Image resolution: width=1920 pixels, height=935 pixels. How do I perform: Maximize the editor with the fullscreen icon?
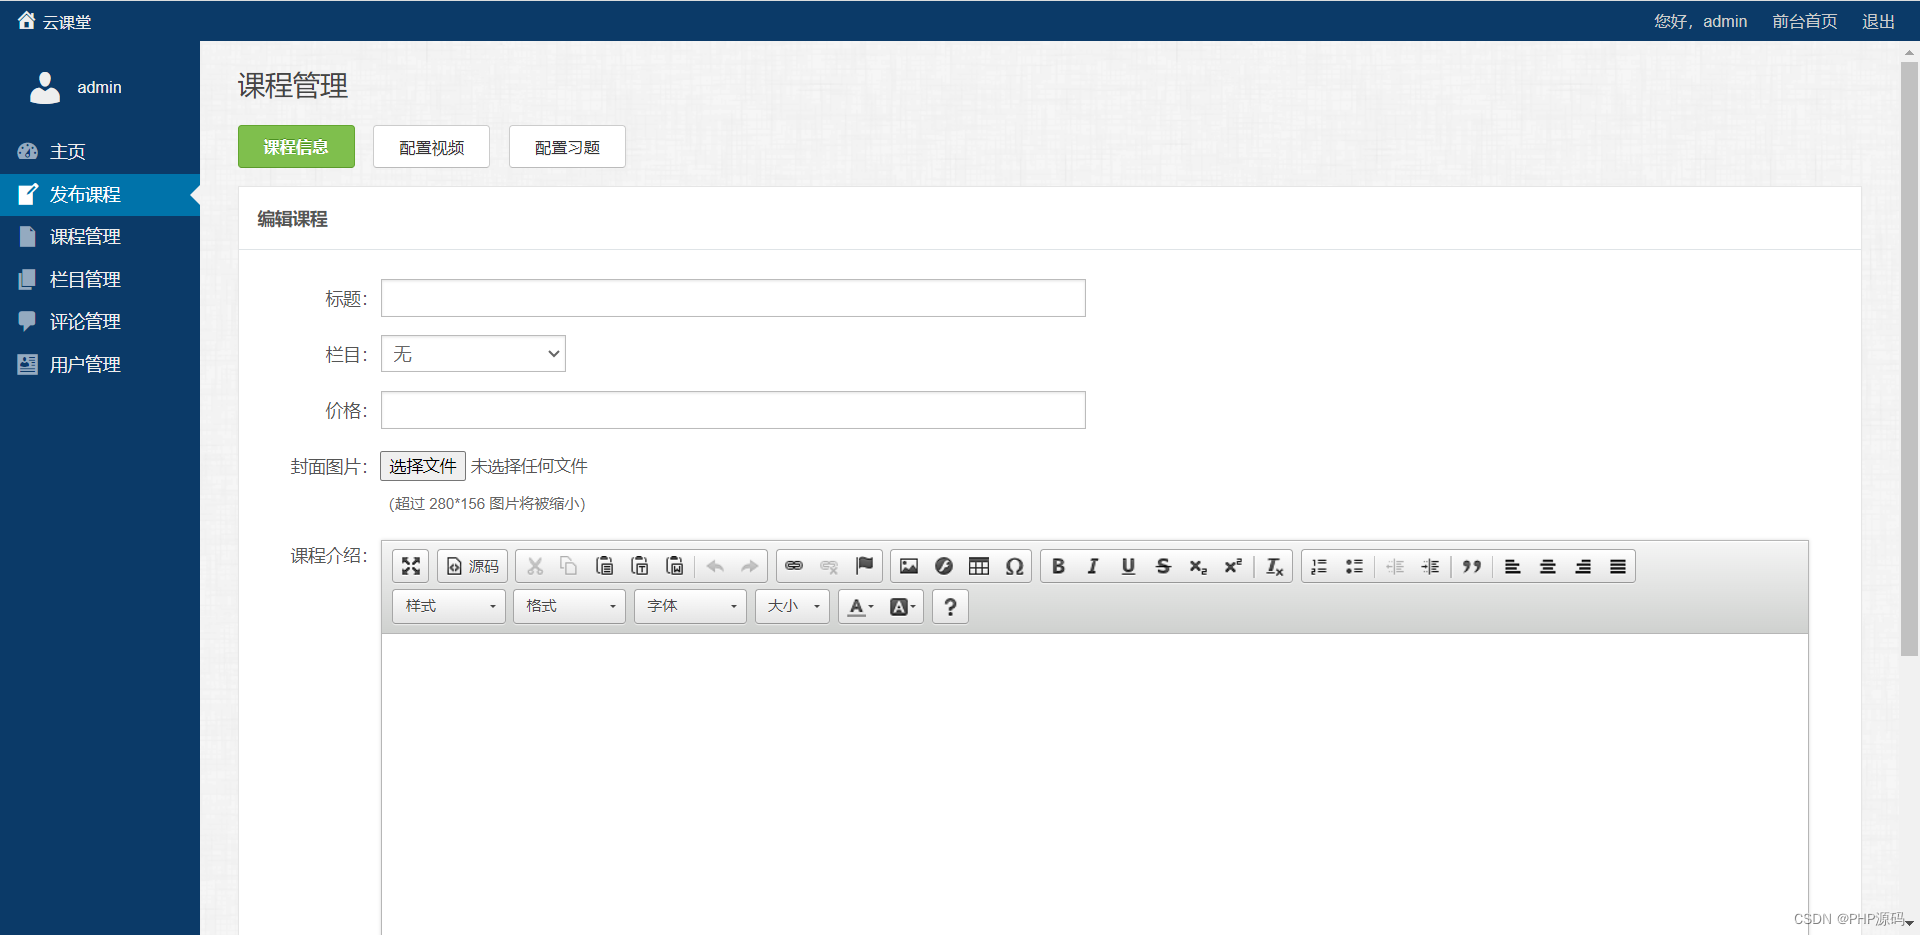(x=411, y=566)
